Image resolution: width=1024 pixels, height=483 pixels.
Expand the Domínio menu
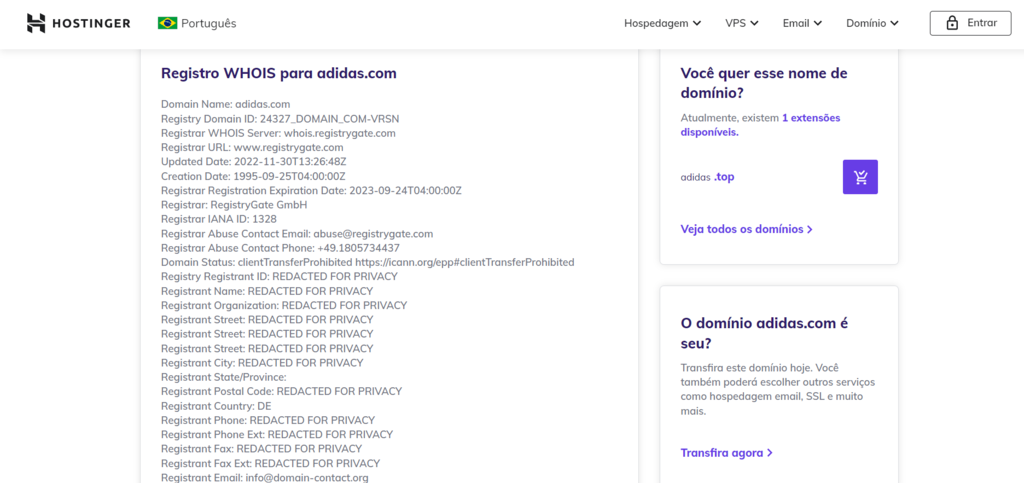[872, 23]
